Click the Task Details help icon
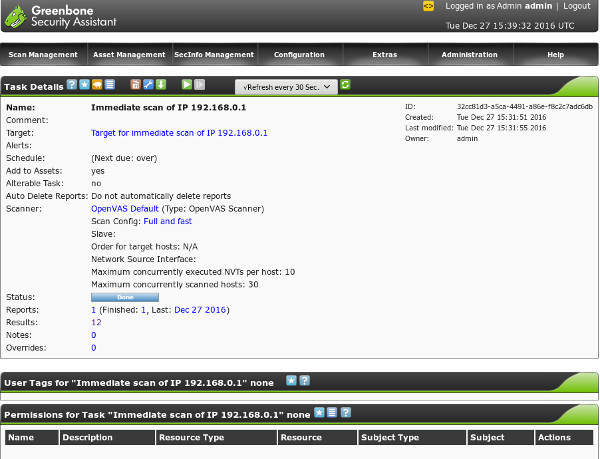The width and height of the screenshot is (600, 459). (72, 86)
